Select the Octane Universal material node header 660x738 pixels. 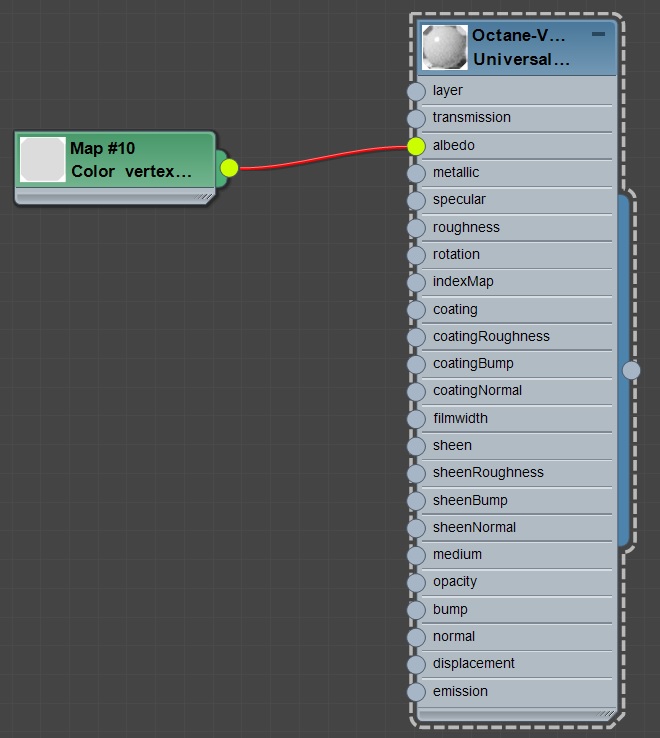(x=516, y=48)
